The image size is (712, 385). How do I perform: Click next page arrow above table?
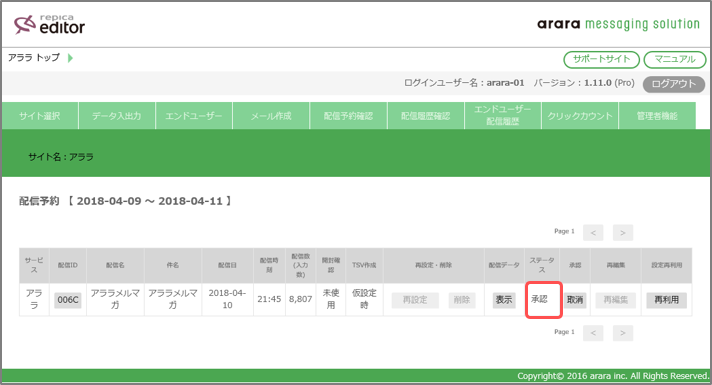pos(623,232)
